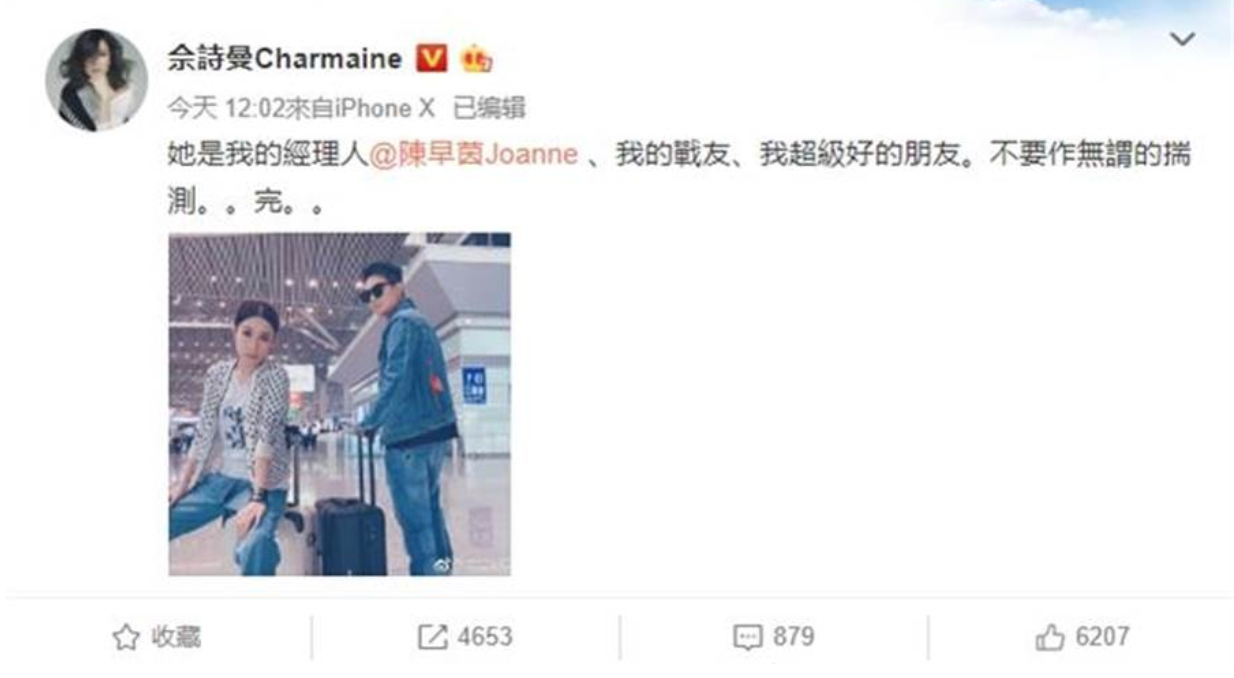Click the 佘詩曼Charmaine username
This screenshot has height=678, width=1234.
click(284, 60)
